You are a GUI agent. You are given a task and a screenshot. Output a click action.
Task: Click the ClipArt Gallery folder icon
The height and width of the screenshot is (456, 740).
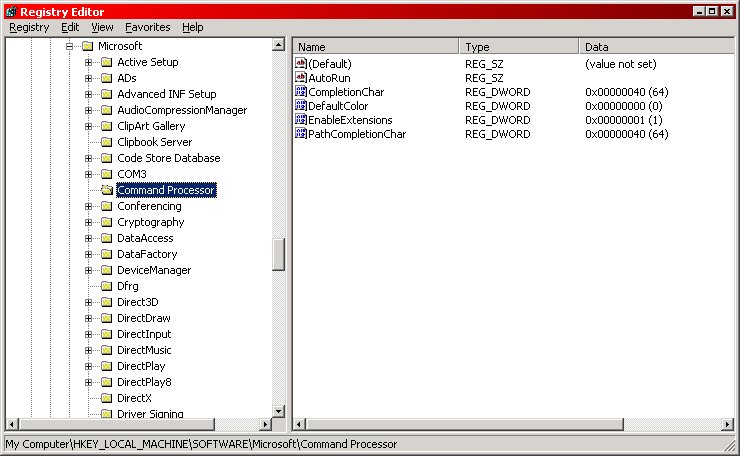pyautogui.click(x=107, y=127)
